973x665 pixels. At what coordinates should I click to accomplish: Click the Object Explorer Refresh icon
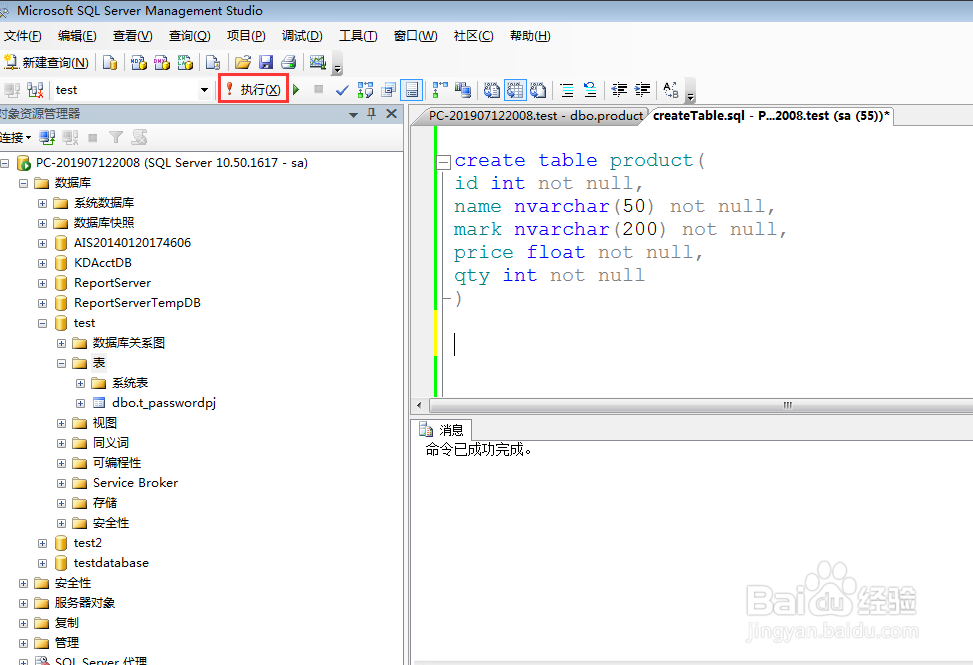pos(139,137)
